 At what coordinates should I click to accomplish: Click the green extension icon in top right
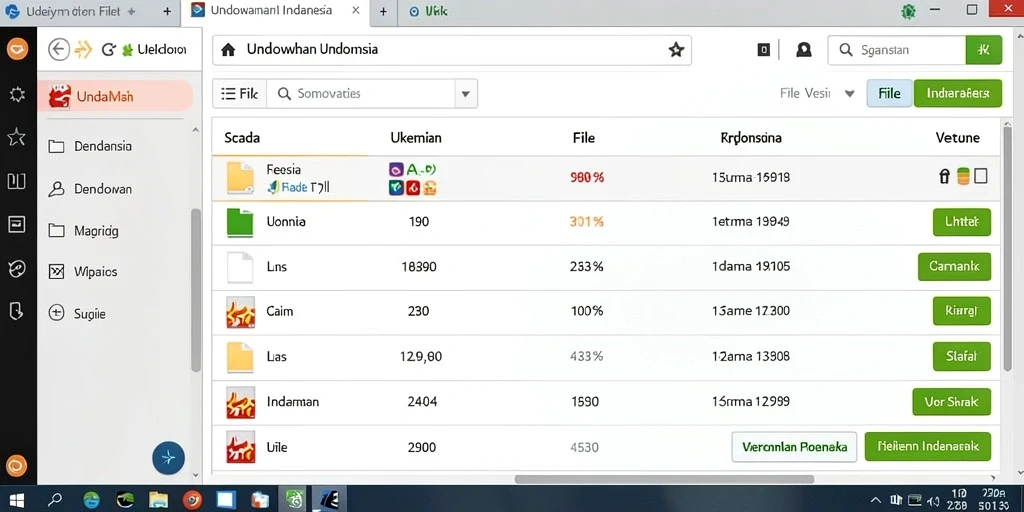[908, 11]
